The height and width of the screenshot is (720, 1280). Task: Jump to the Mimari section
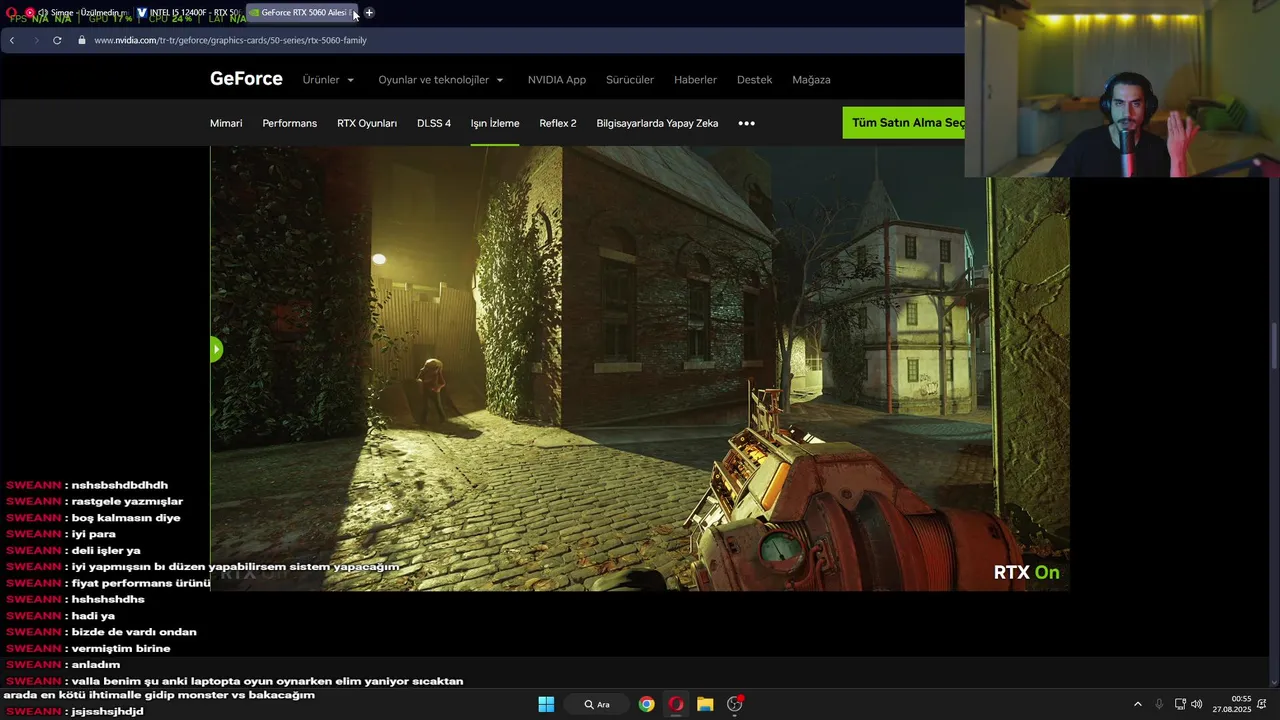coord(226,123)
